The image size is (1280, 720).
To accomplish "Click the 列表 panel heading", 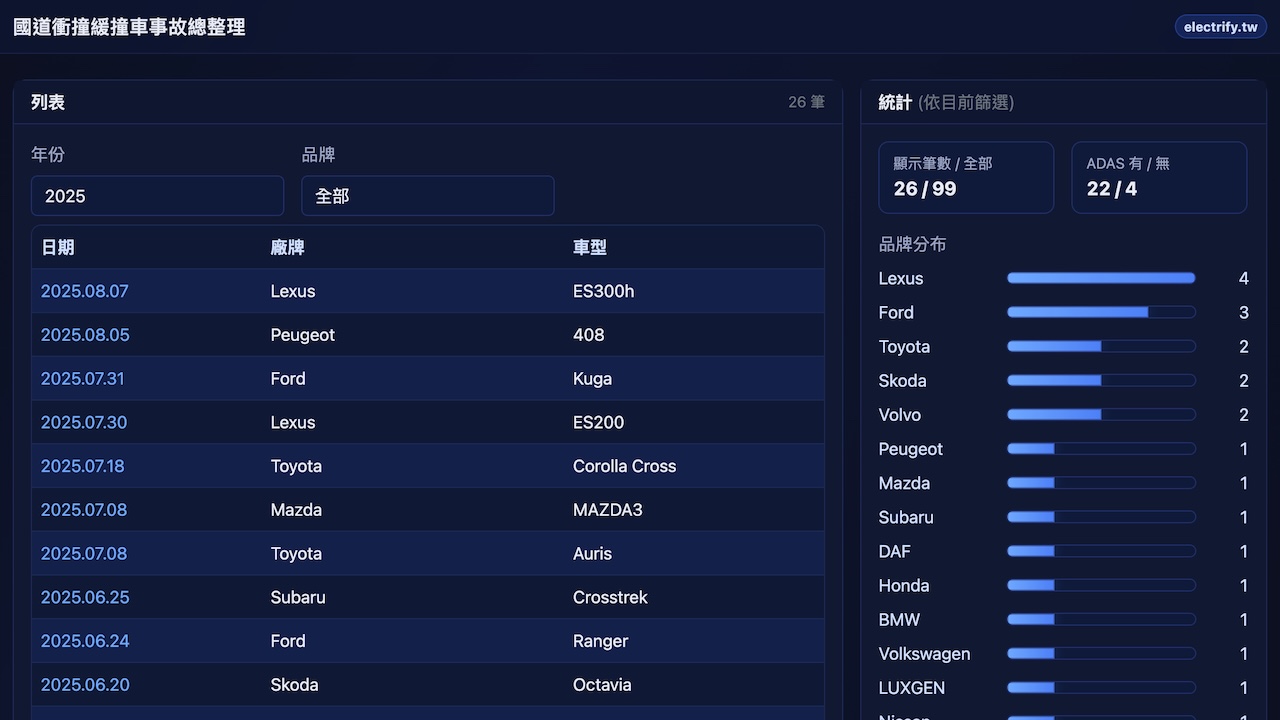I will coord(48,102).
